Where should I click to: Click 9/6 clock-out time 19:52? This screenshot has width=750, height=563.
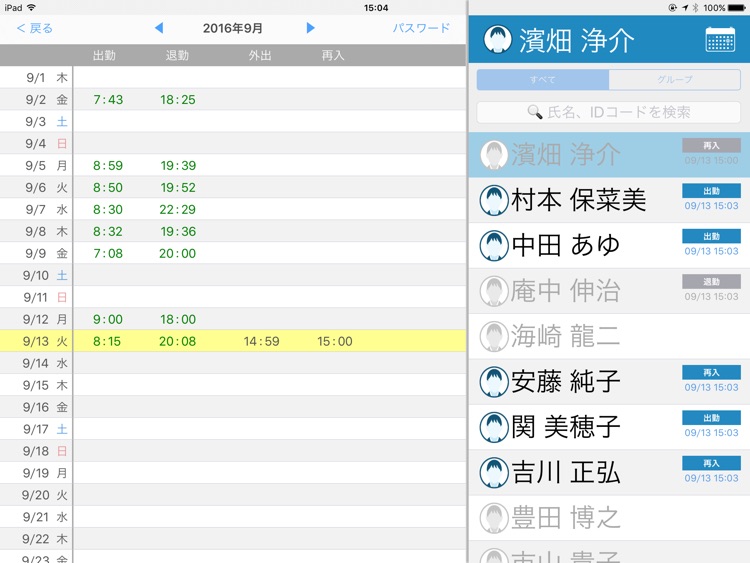click(177, 188)
